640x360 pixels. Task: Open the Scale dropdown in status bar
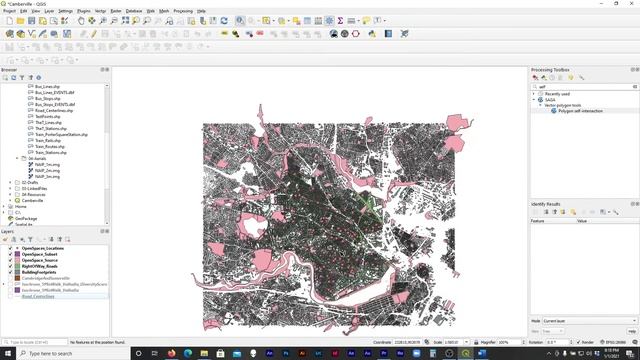[467, 342]
